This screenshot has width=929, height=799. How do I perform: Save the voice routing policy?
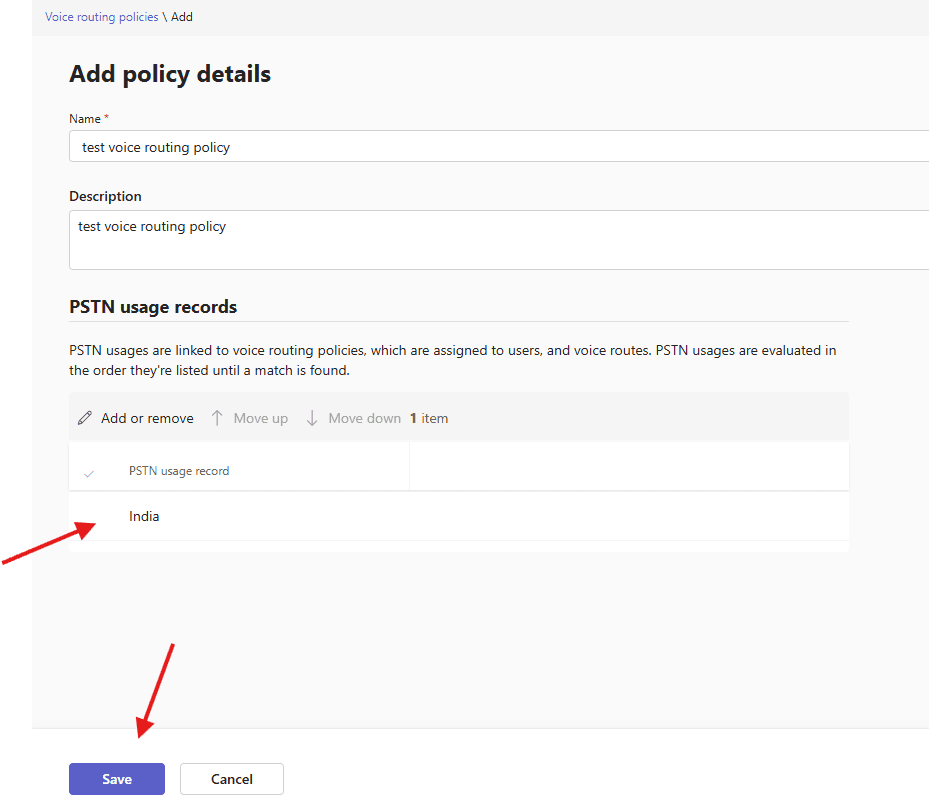click(117, 779)
